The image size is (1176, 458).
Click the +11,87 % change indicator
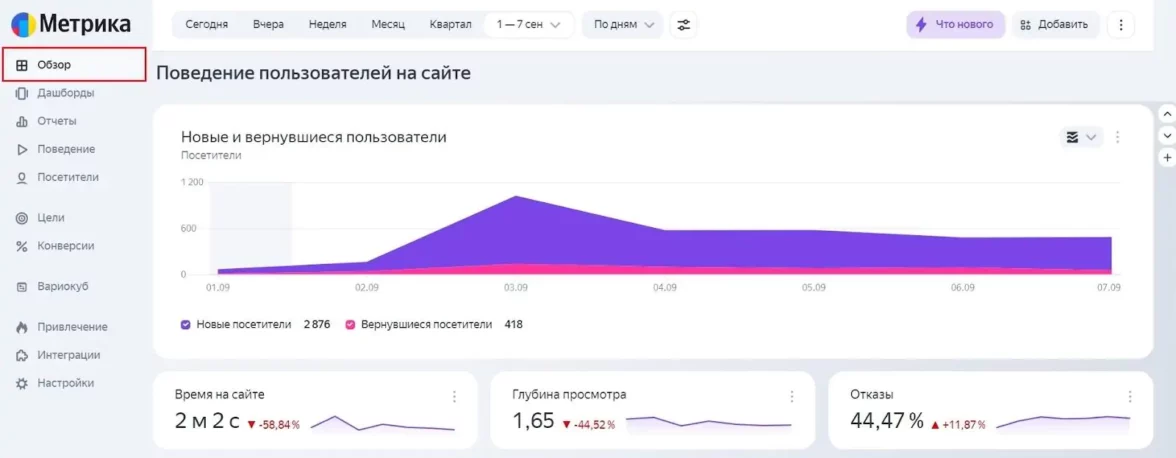958,425
